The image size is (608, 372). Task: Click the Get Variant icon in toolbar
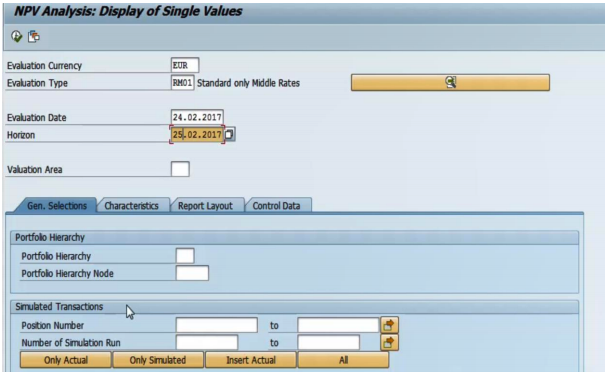pos(34,36)
